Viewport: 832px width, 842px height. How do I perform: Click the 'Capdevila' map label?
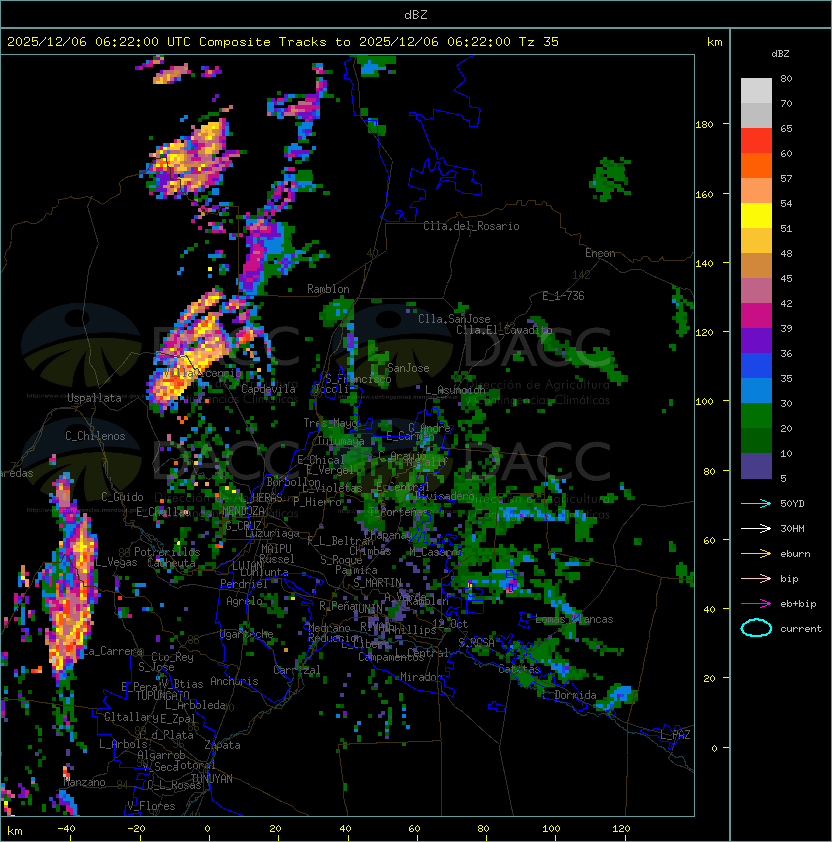click(x=269, y=389)
